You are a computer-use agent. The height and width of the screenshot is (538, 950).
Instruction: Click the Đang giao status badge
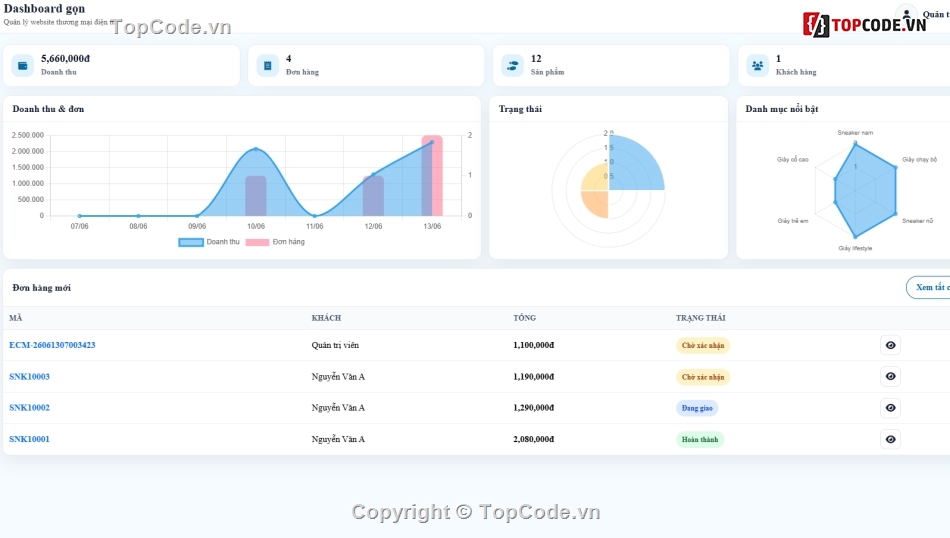[x=697, y=408]
